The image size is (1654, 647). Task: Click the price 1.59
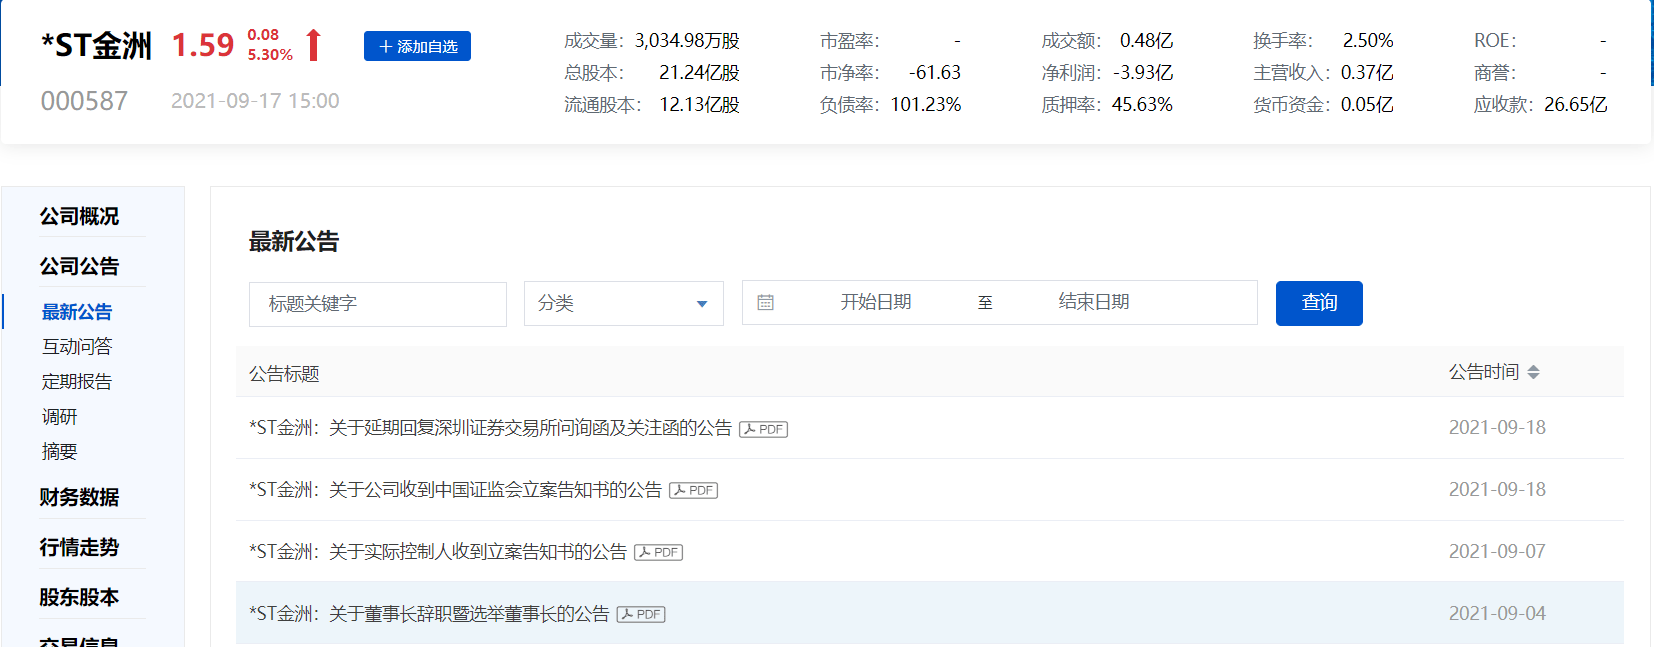point(202,45)
